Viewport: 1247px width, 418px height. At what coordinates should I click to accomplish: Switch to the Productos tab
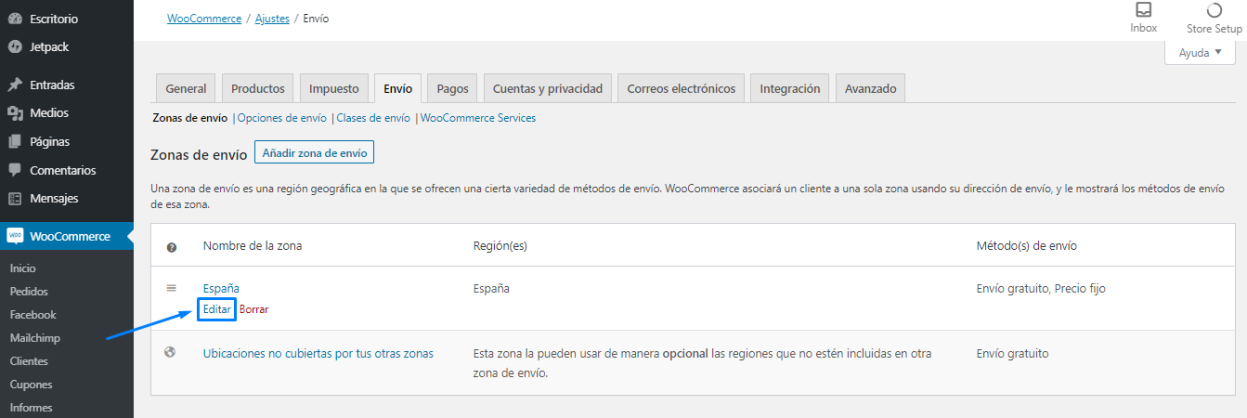258,88
